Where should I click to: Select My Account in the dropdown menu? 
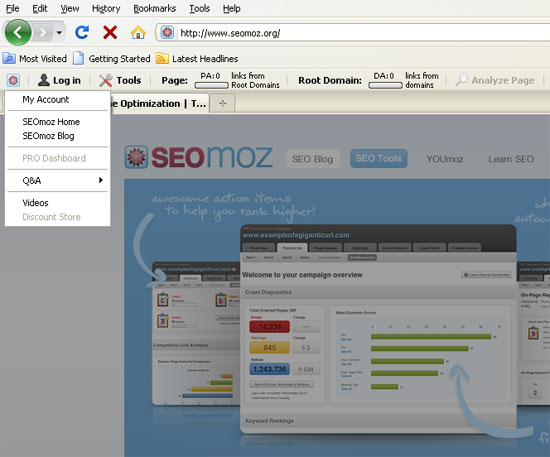(58, 100)
